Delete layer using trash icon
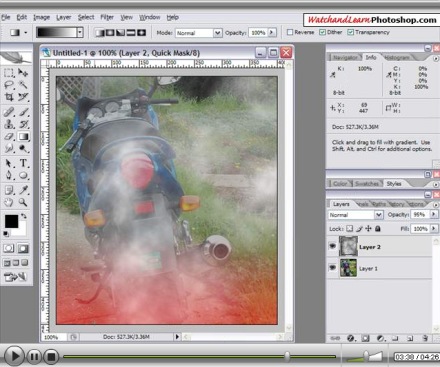Viewport: 440px width, 367px height. coord(425,338)
